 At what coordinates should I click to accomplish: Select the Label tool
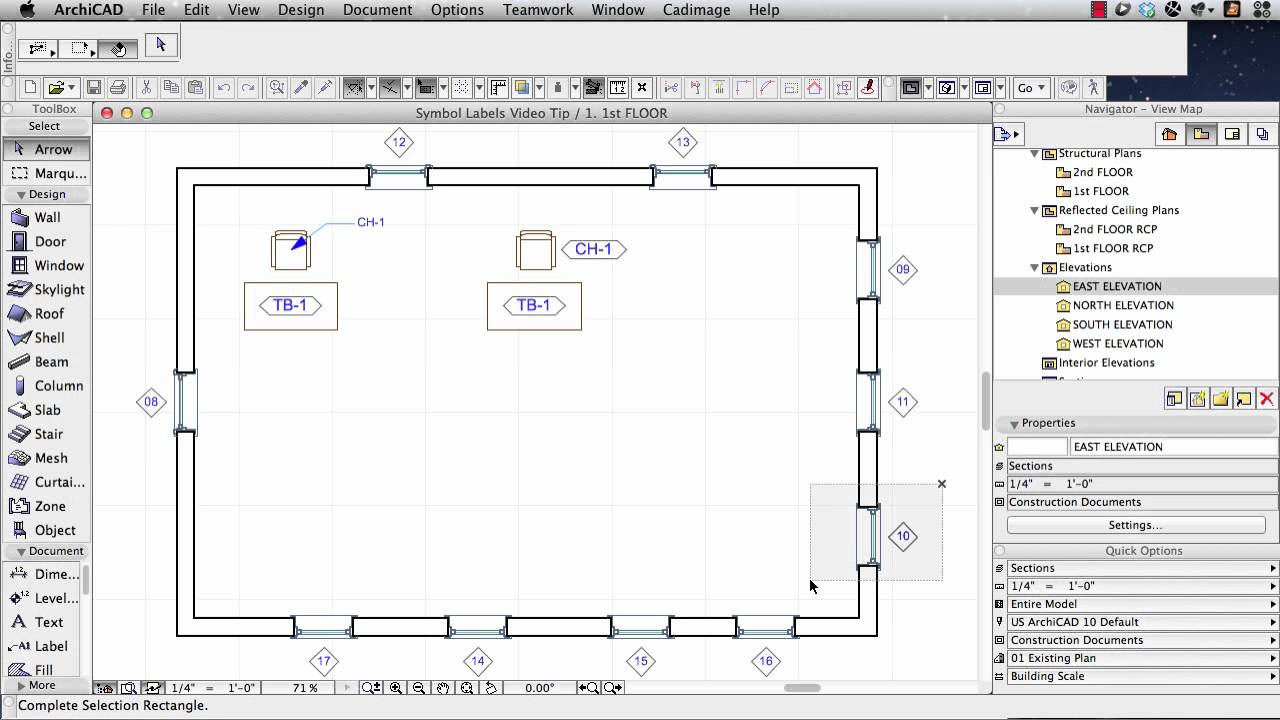(44, 646)
